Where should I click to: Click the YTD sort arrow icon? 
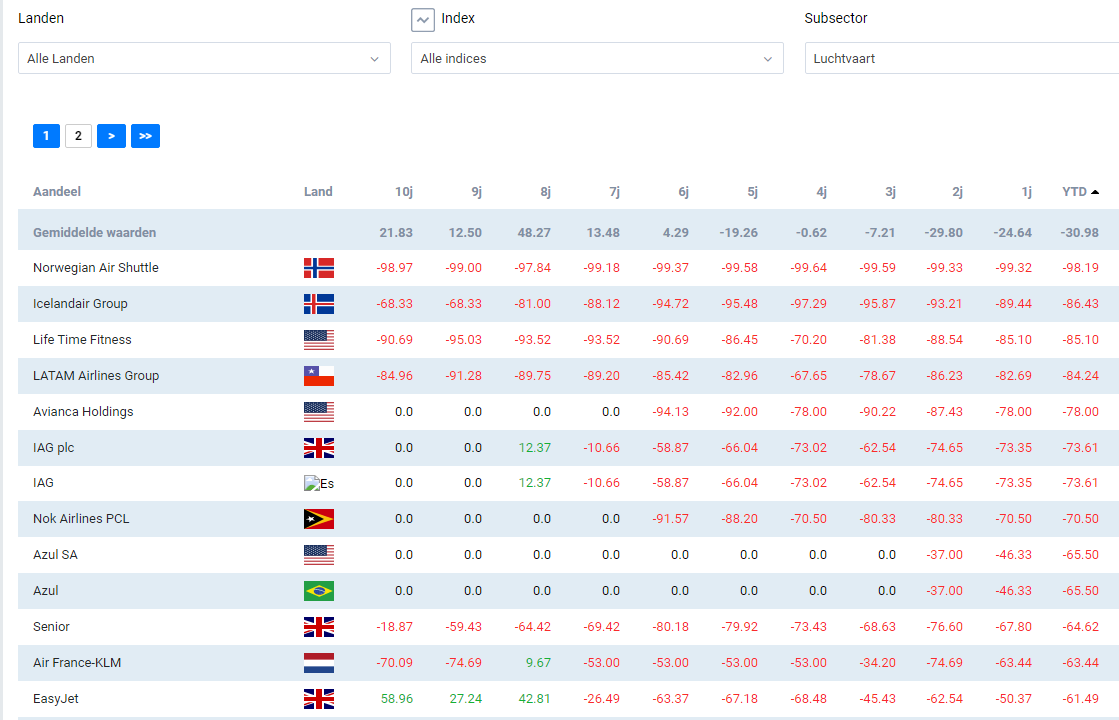[x=1095, y=192]
